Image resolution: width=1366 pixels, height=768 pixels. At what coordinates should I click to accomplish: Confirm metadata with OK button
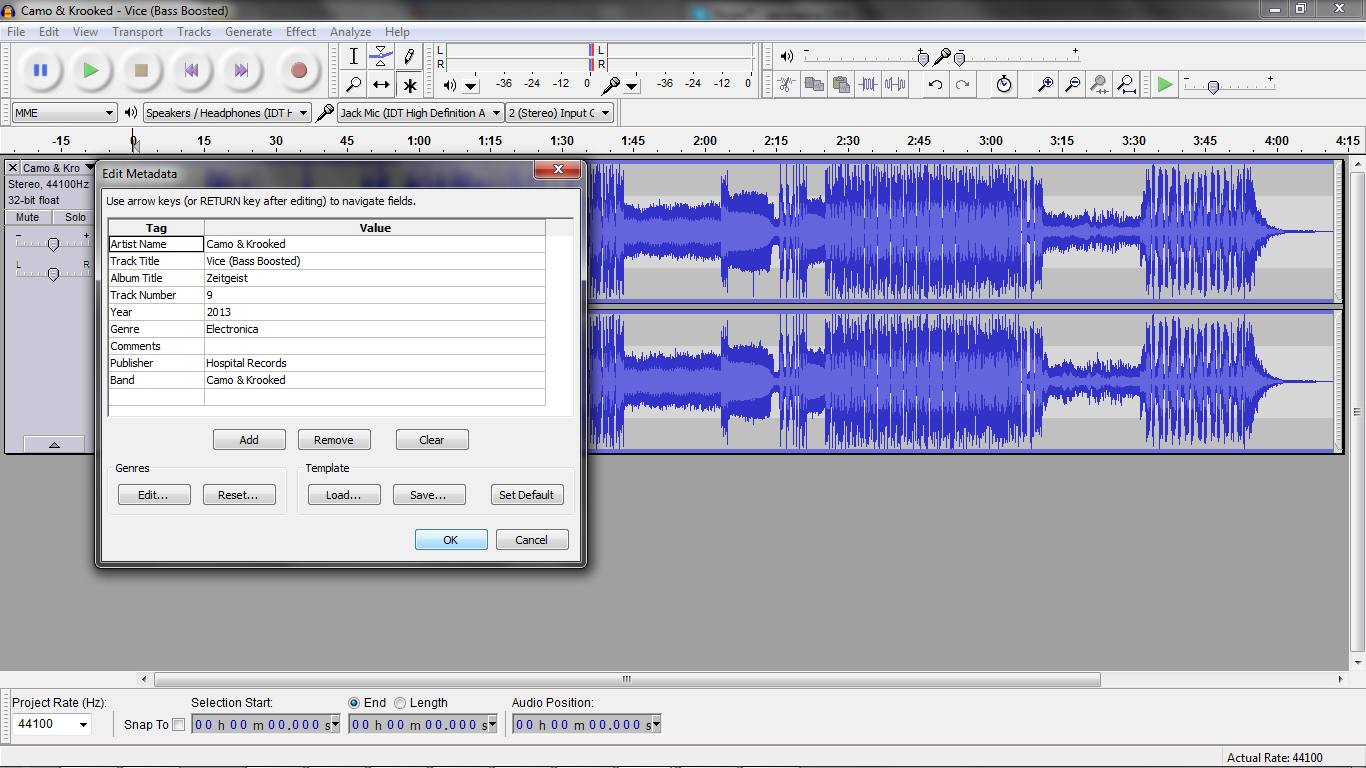click(x=451, y=540)
